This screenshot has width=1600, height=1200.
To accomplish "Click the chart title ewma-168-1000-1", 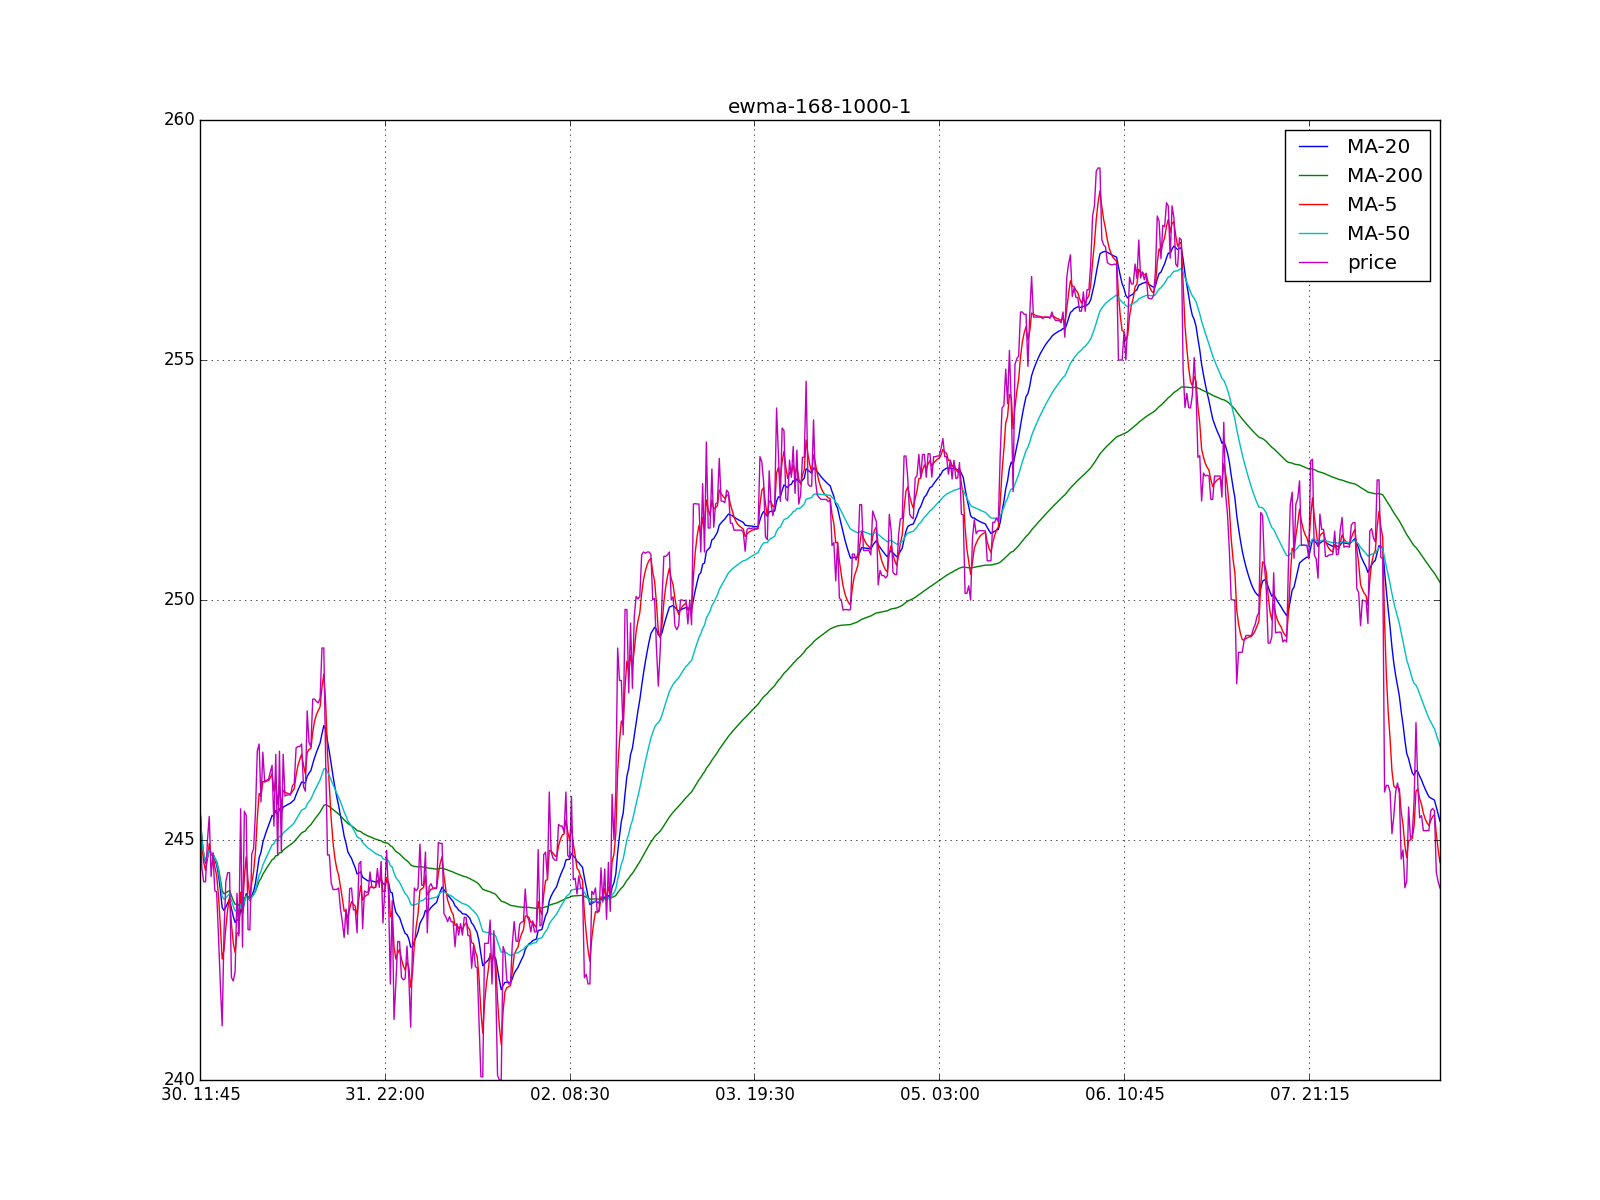I will point(819,106).
